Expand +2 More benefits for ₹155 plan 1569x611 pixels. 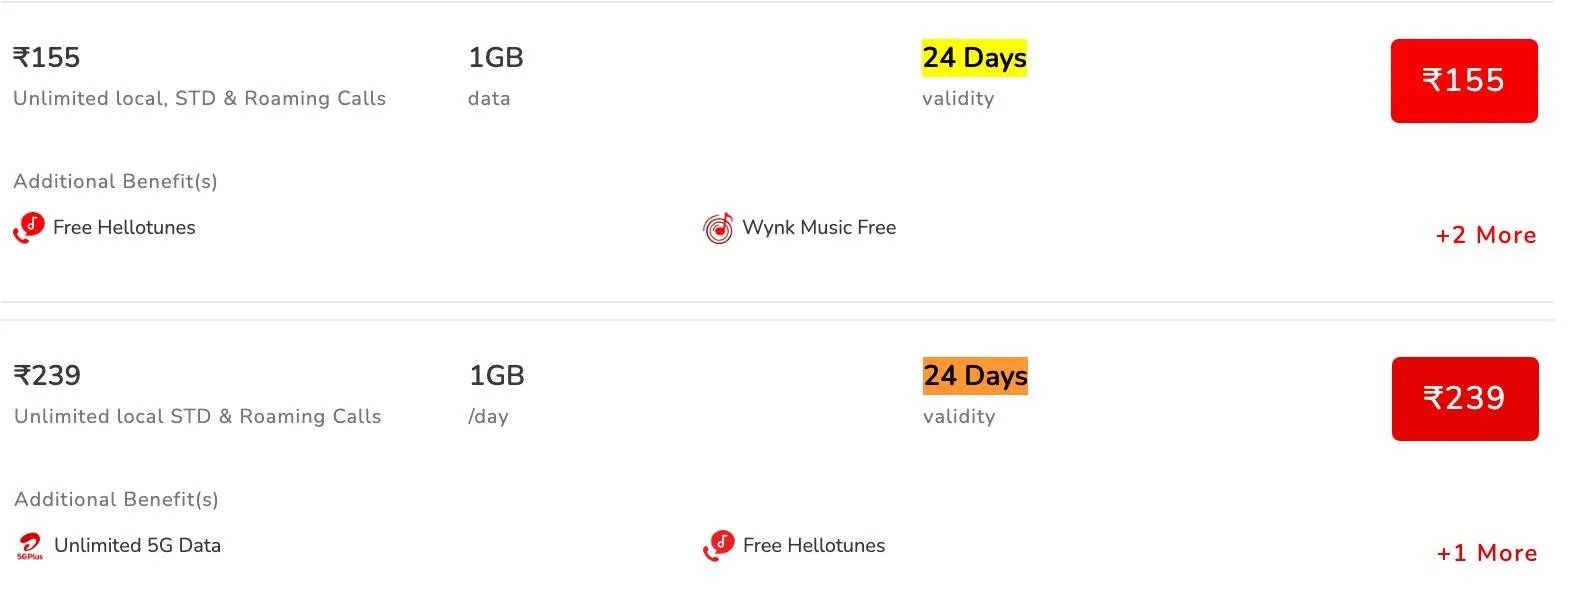1486,235
